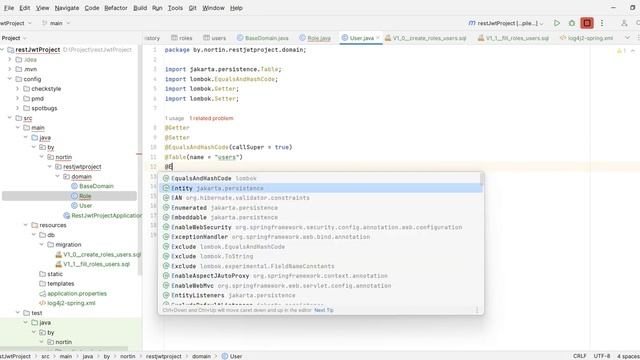Open the popup options dots menu
Screen dimensions: 640x360
click(x=477, y=310)
